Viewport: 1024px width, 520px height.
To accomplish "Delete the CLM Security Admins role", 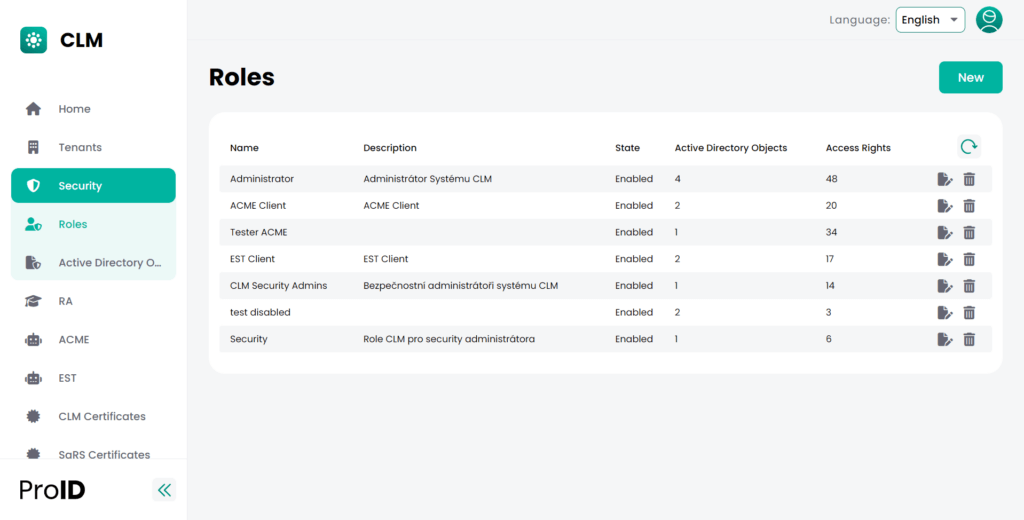I will (969, 286).
